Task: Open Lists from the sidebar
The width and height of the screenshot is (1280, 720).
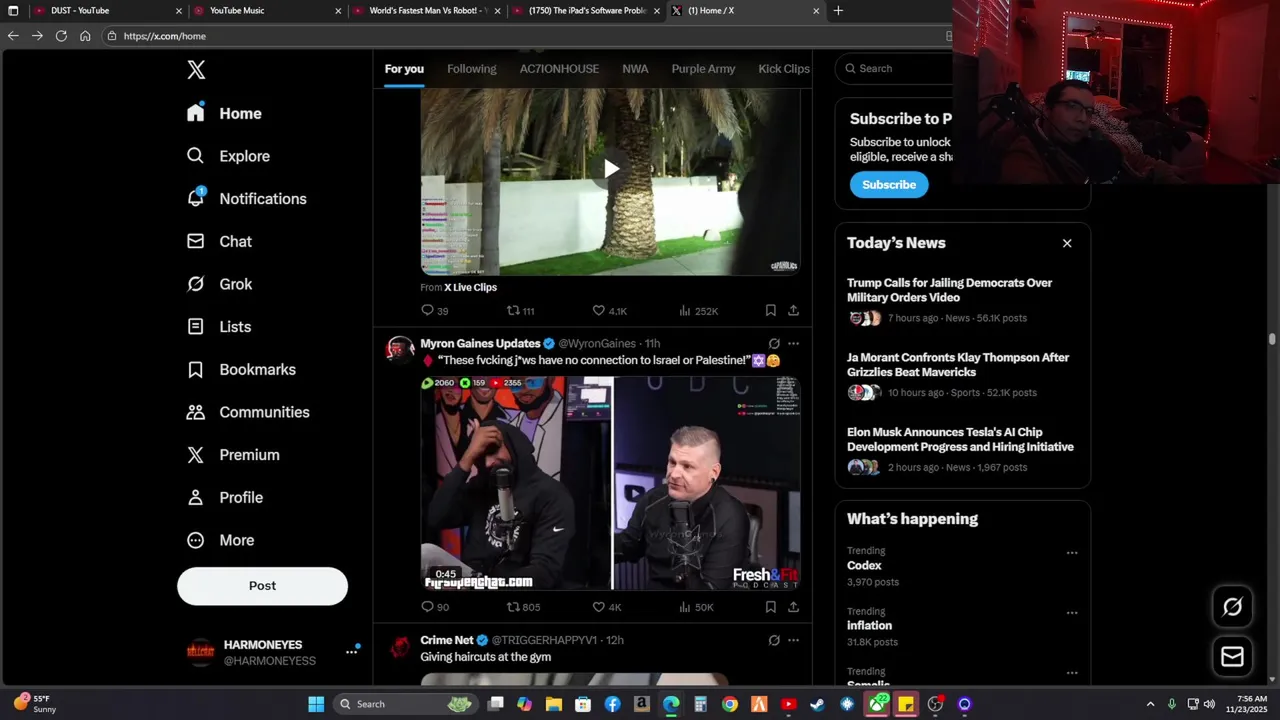Action: 219,327
